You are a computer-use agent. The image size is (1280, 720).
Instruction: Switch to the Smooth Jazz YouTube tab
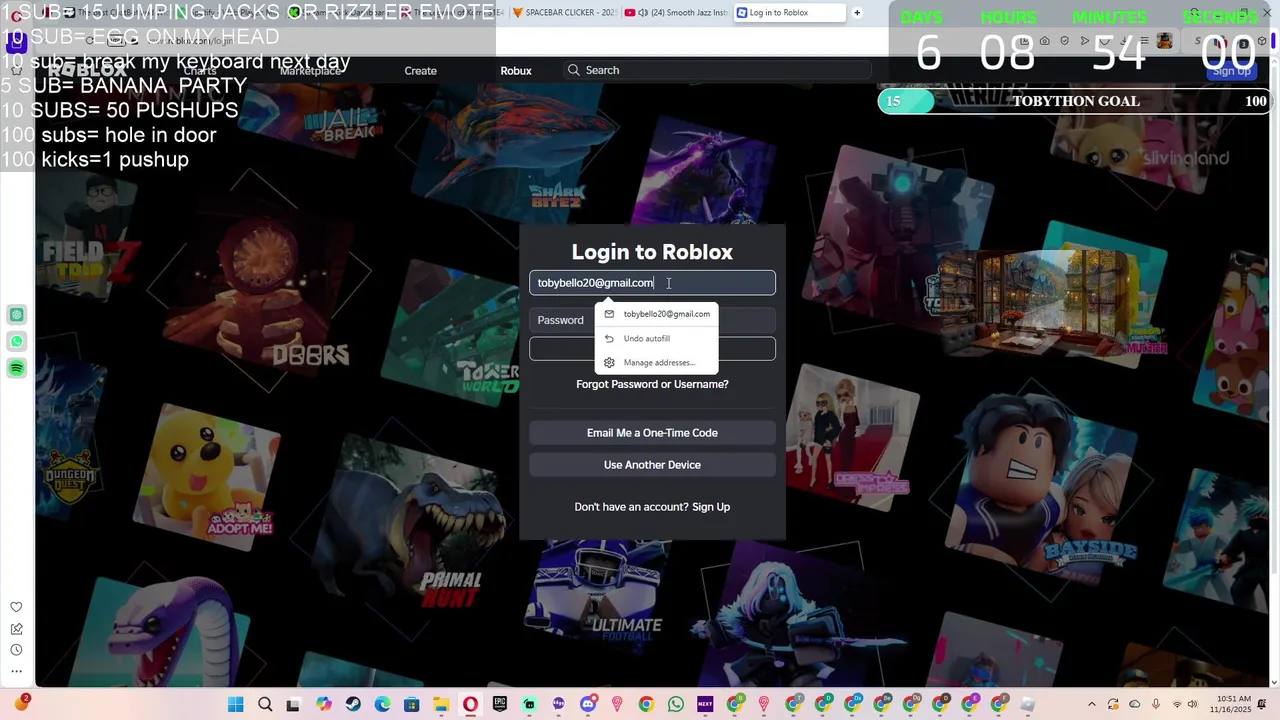[x=676, y=13]
